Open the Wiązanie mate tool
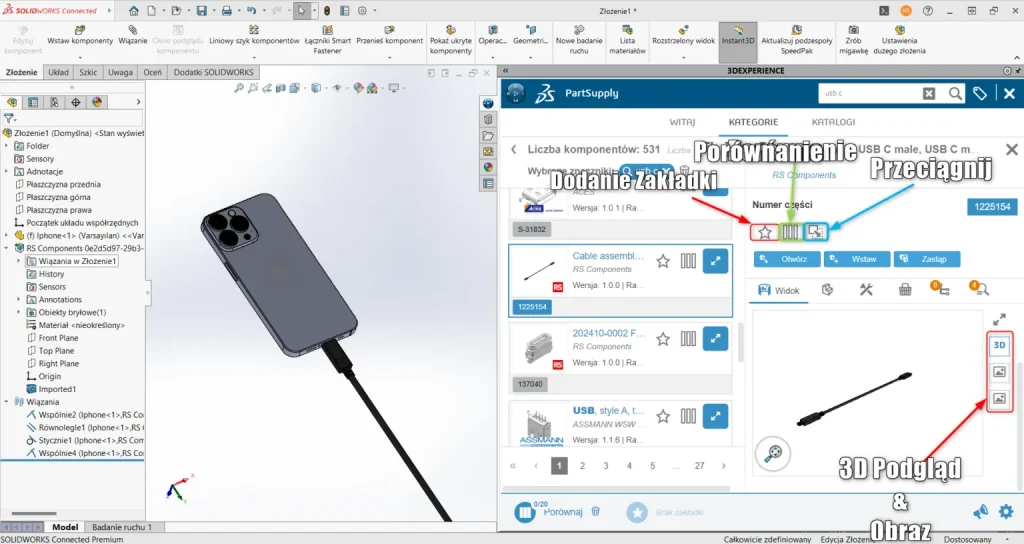The width and height of the screenshot is (1024, 544). [133, 30]
